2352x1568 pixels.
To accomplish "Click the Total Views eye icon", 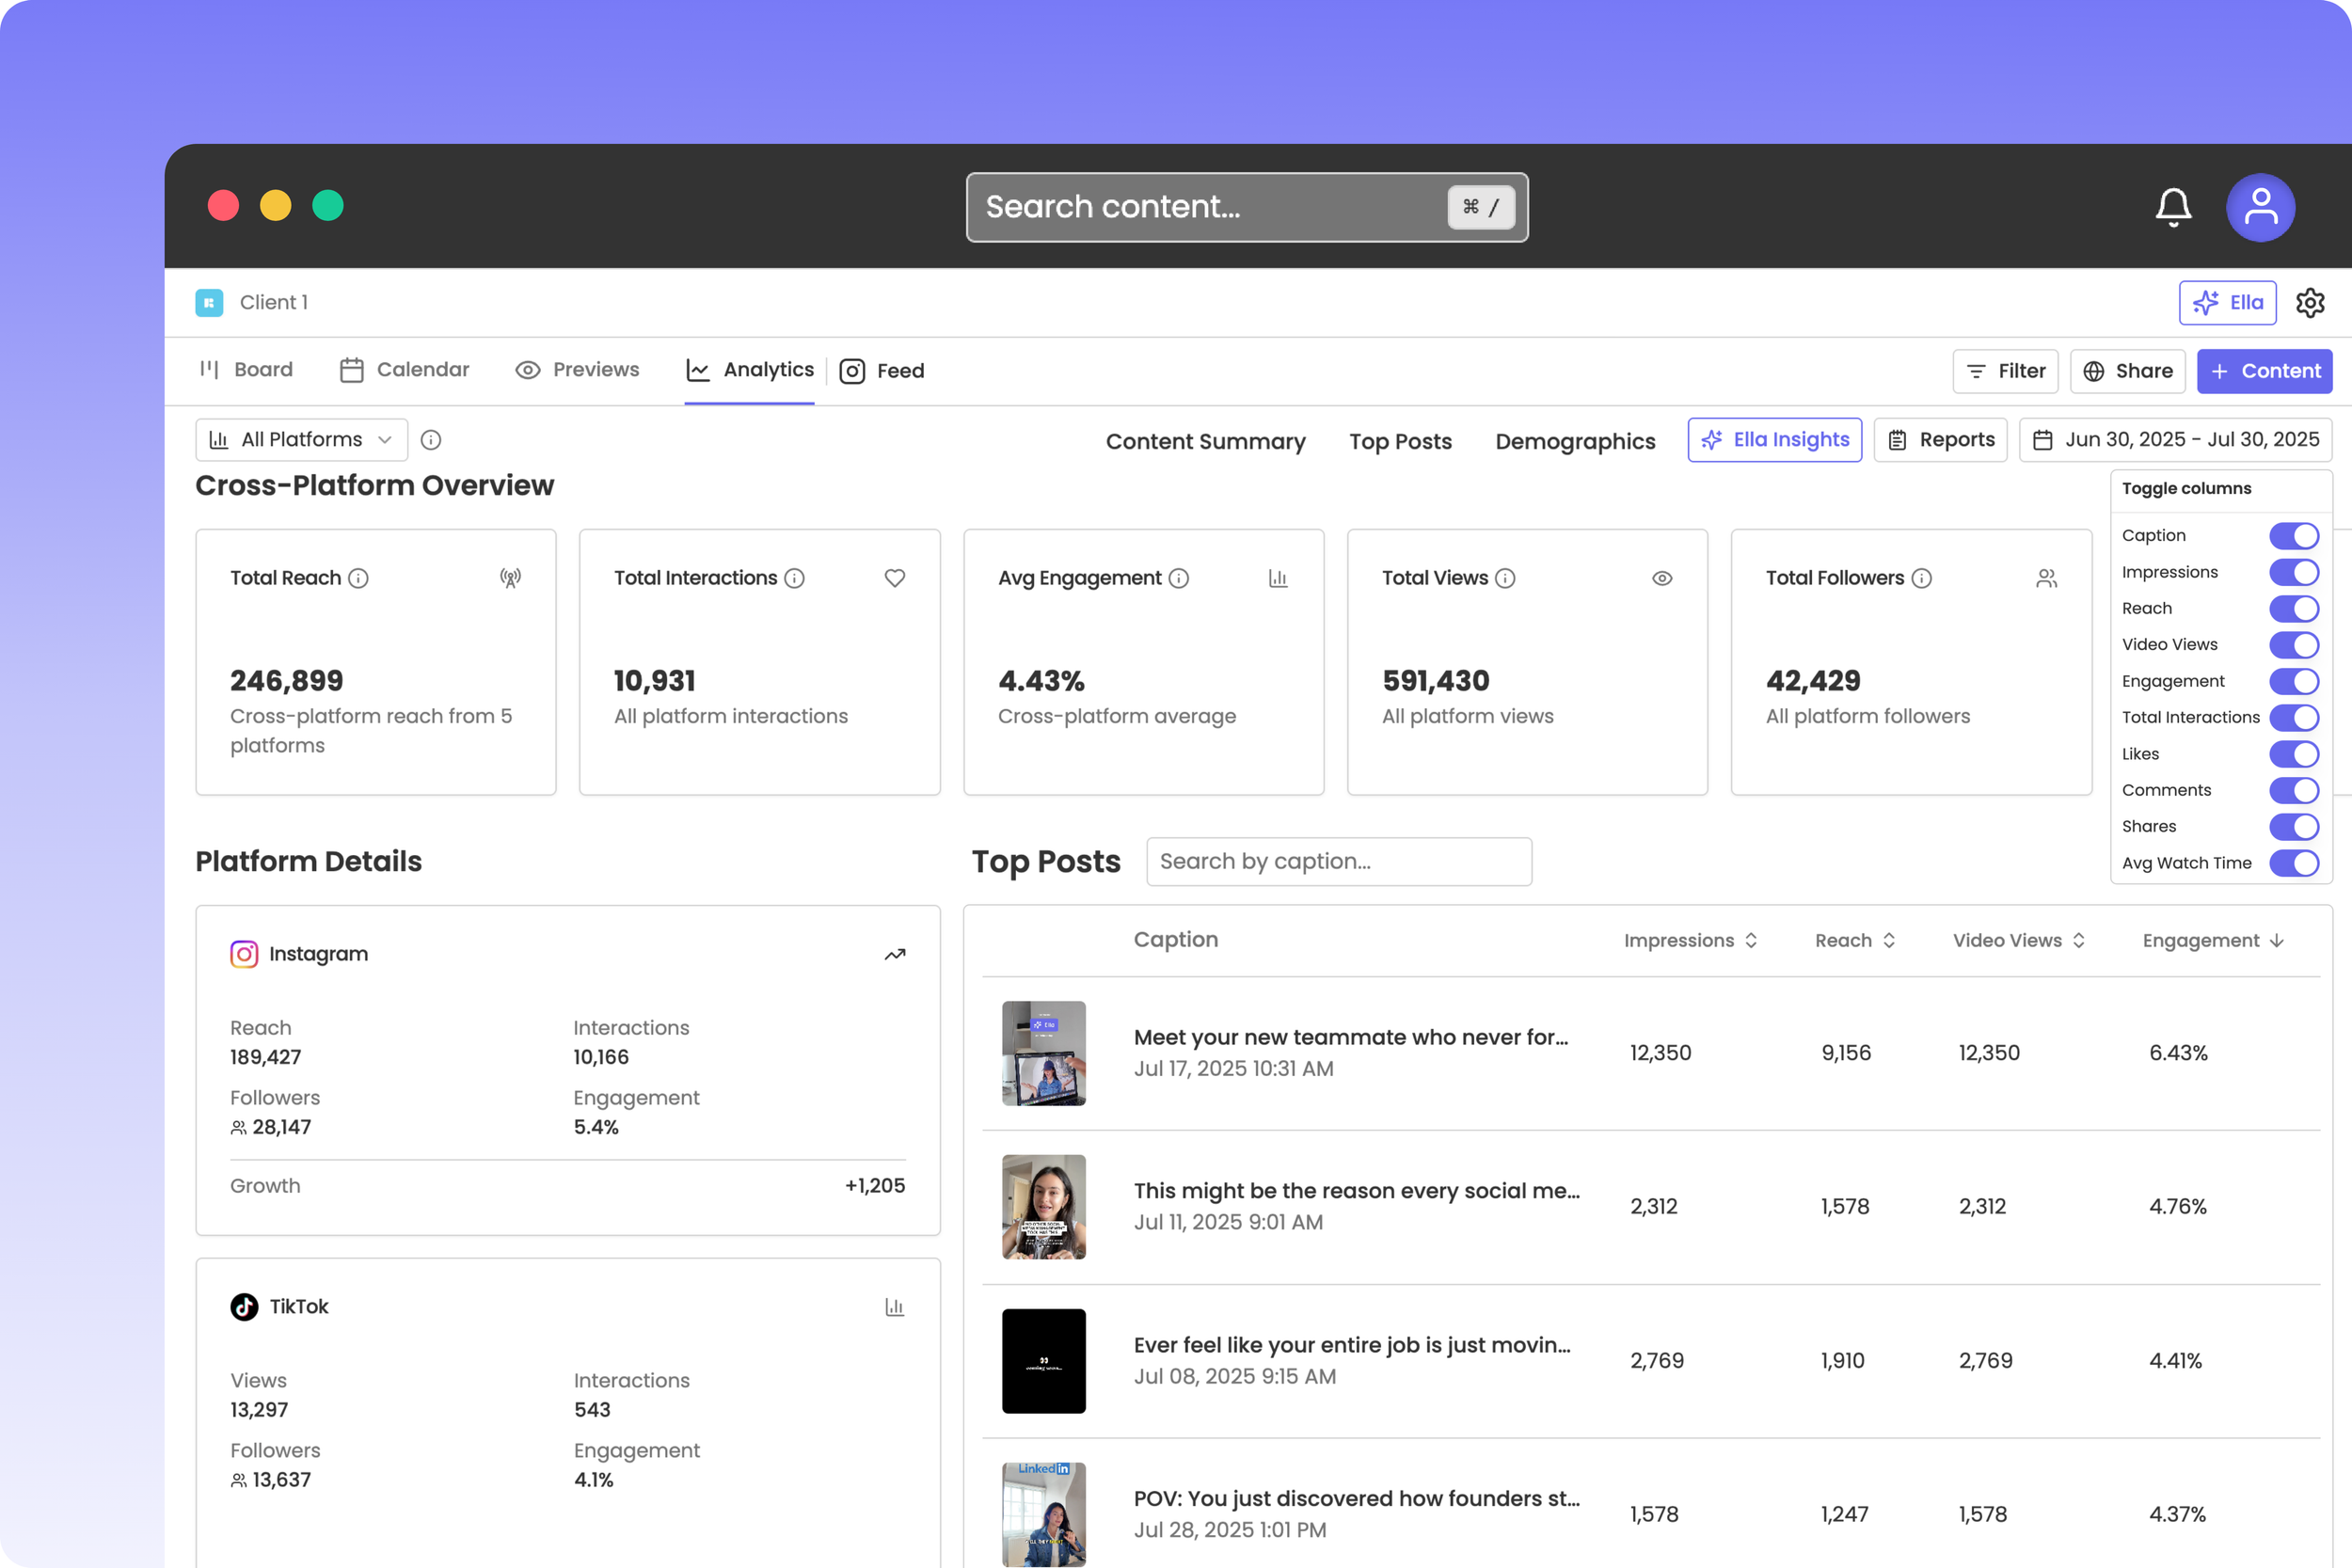I will tap(1661, 578).
